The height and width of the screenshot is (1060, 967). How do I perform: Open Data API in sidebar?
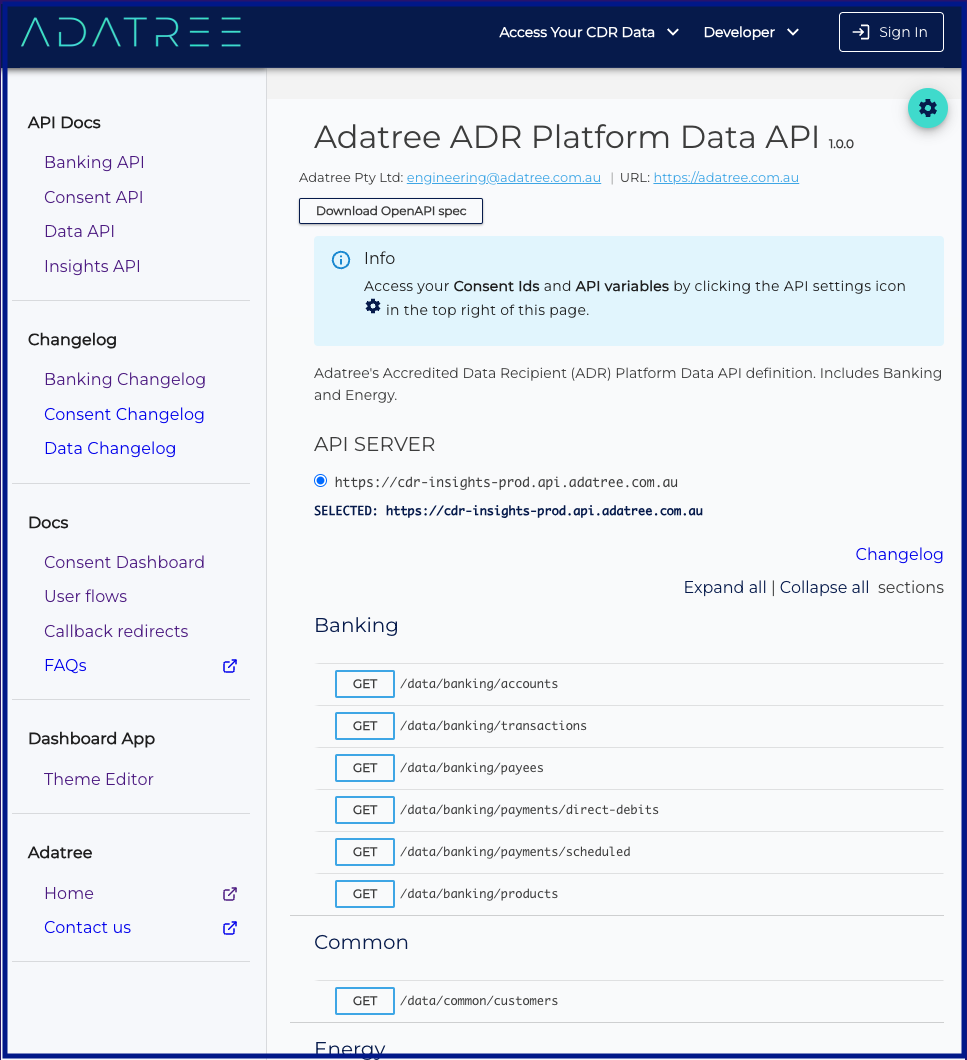click(x=79, y=231)
